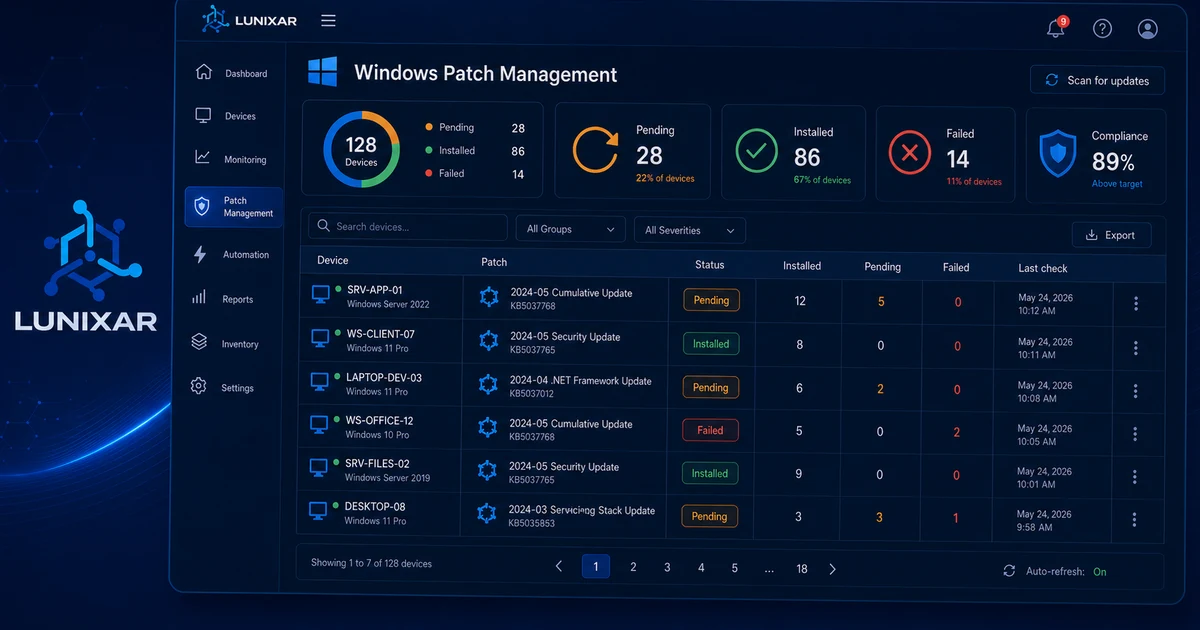Open the hamburger menu beside the Lunixar logo
Image resolution: width=1200 pixels, height=630 pixels.
coord(328,21)
